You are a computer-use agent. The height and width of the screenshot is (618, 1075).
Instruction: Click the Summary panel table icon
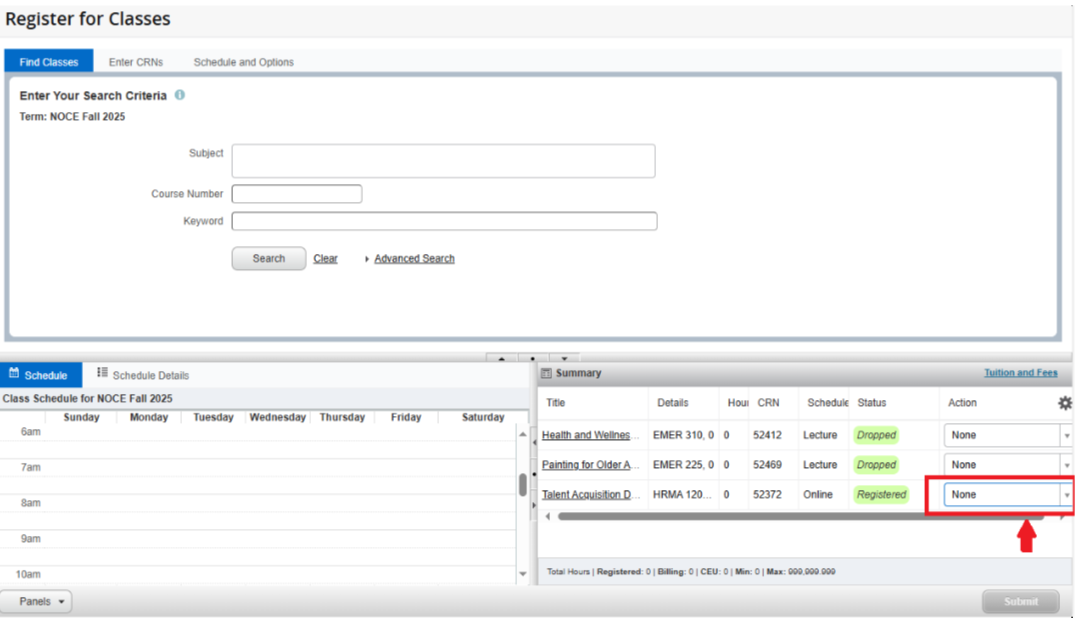pos(546,373)
